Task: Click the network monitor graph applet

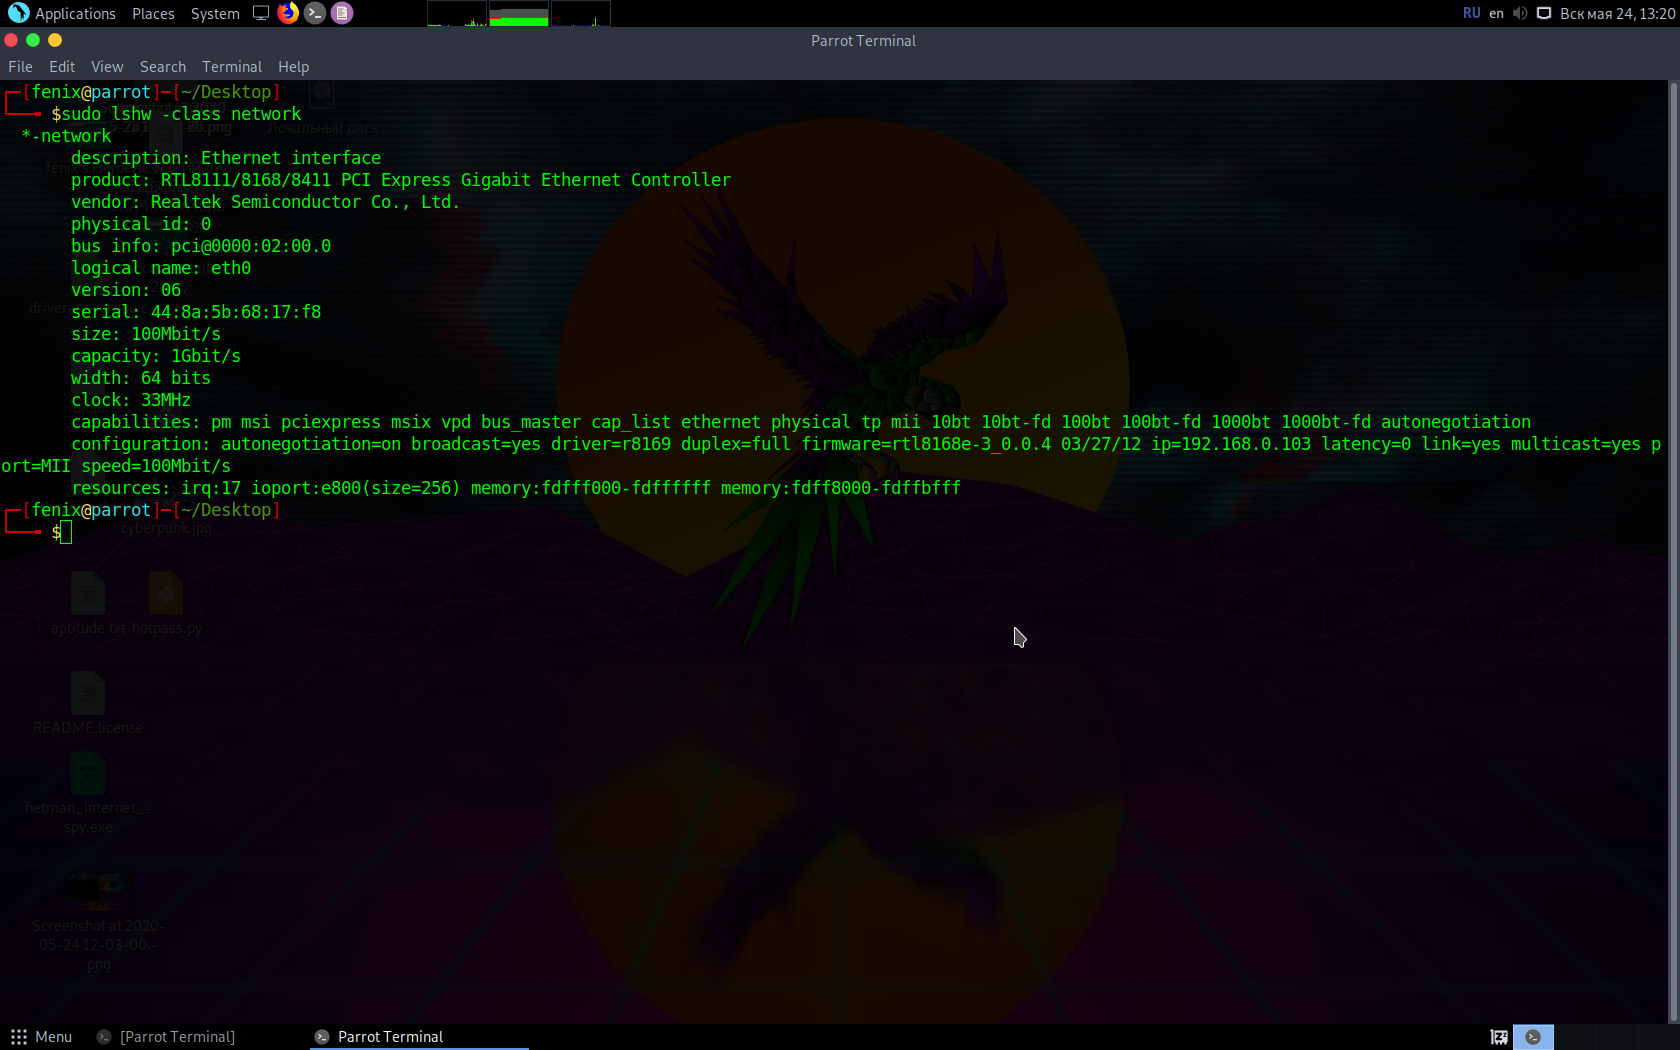Action: click(581, 14)
